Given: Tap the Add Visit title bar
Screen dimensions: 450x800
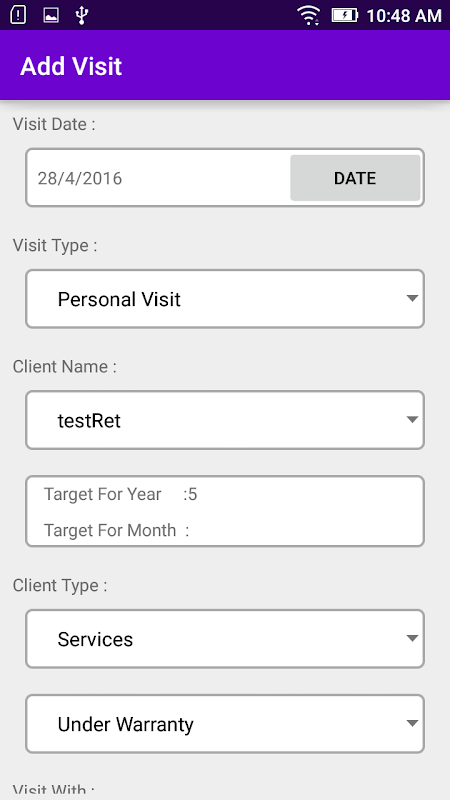Looking at the screenshot, I should point(225,65).
